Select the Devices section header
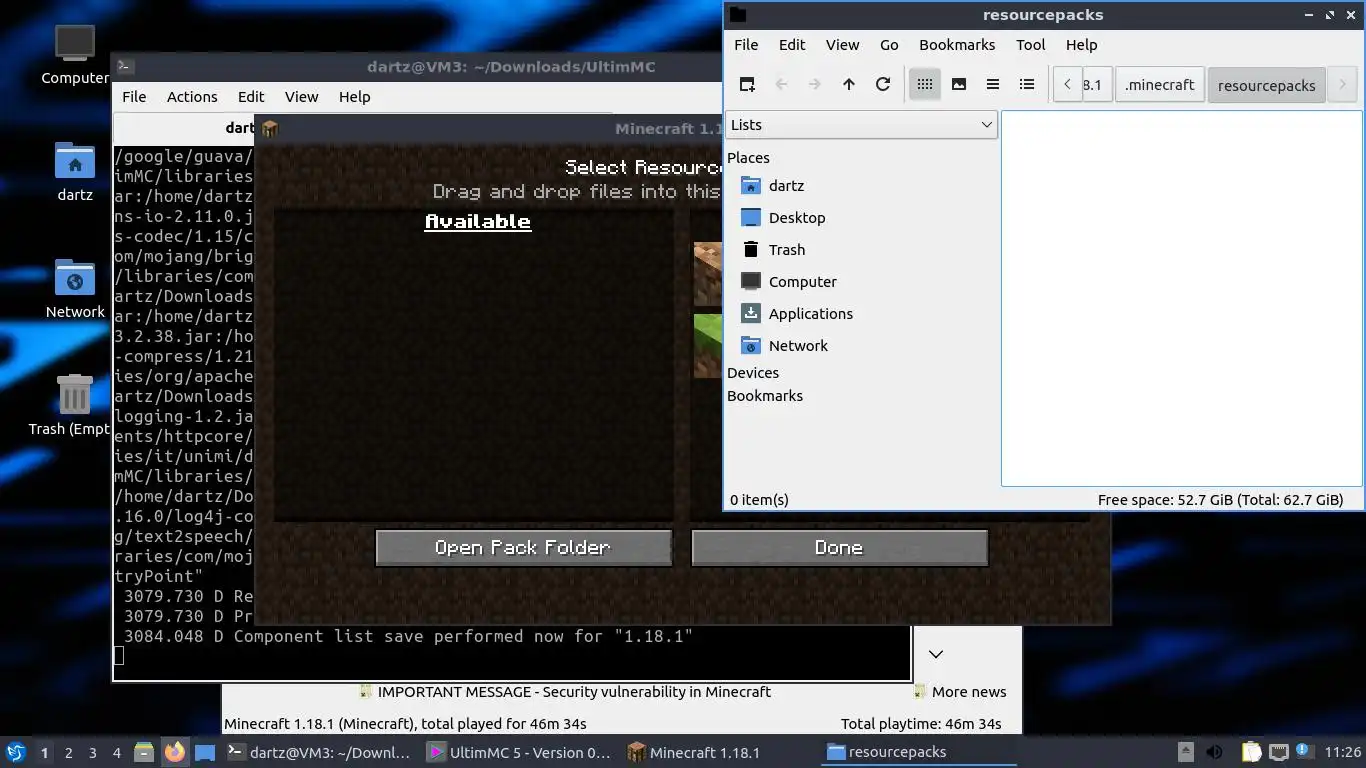The height and width of the screenshot is (768, 1366). click(x=753, y=373)
